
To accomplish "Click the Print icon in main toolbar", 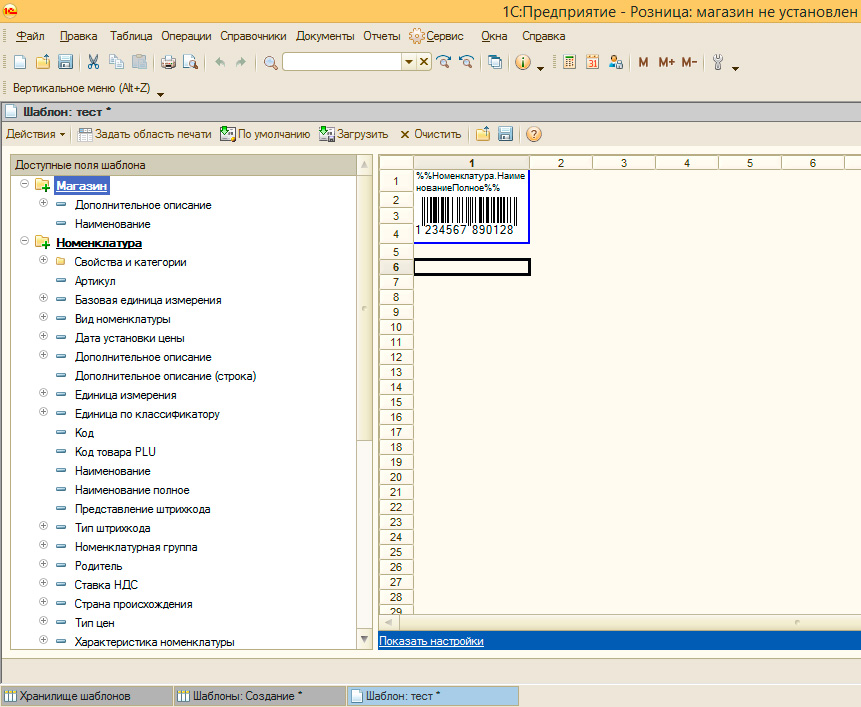I will (x=168, y=62).
